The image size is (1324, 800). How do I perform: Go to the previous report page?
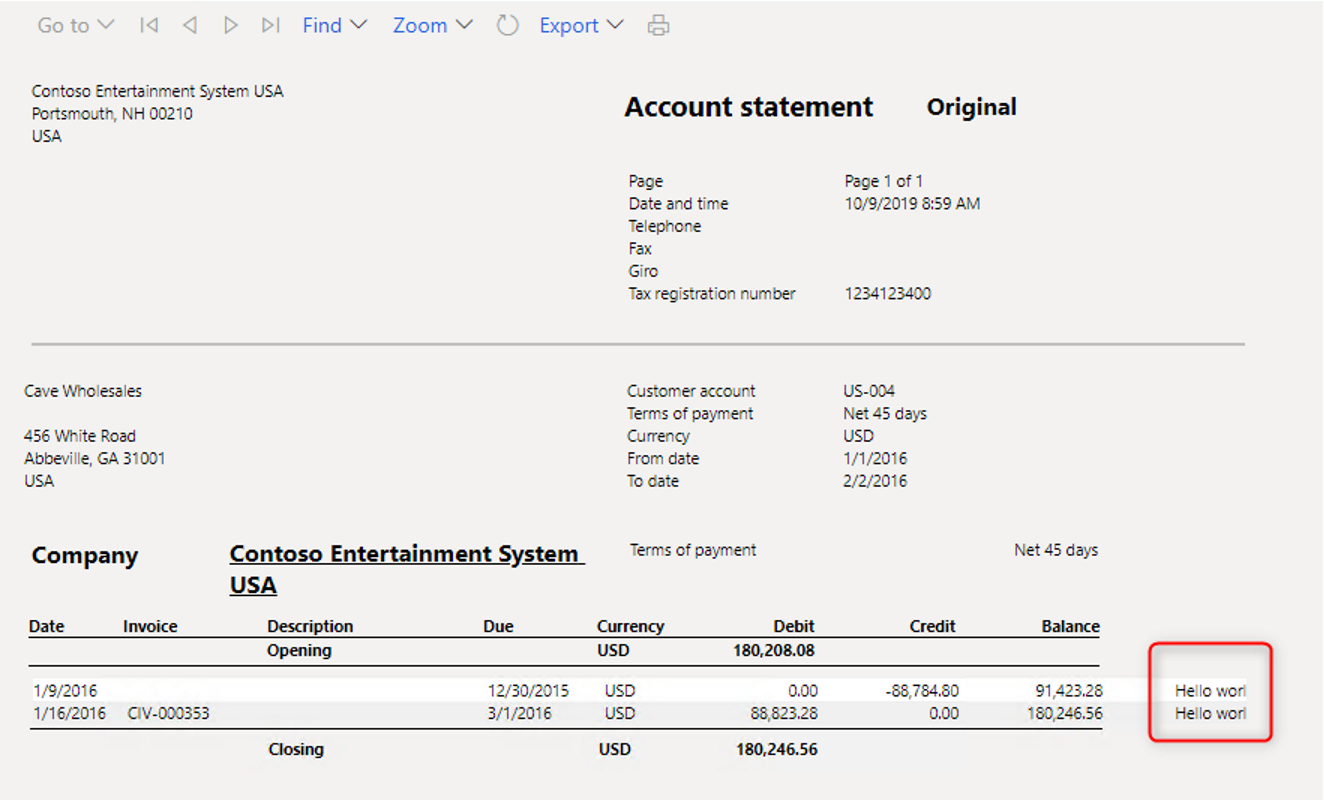[189, 25]
